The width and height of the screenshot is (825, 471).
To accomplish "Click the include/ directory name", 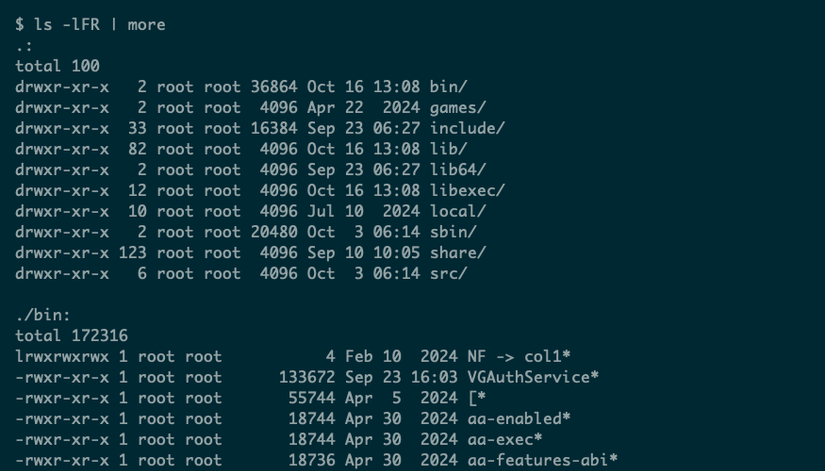I will tap(467, 128).
